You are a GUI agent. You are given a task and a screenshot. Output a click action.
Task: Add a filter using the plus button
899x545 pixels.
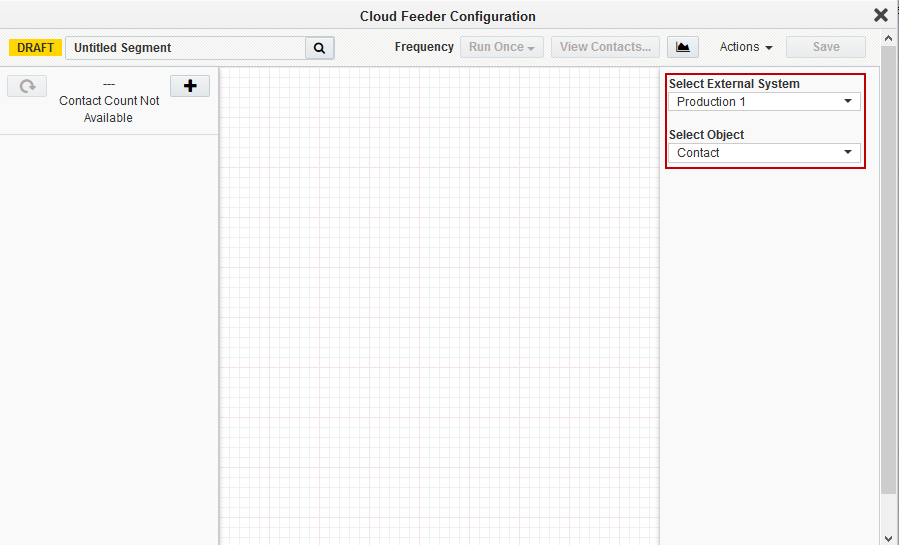pos(190,86)
